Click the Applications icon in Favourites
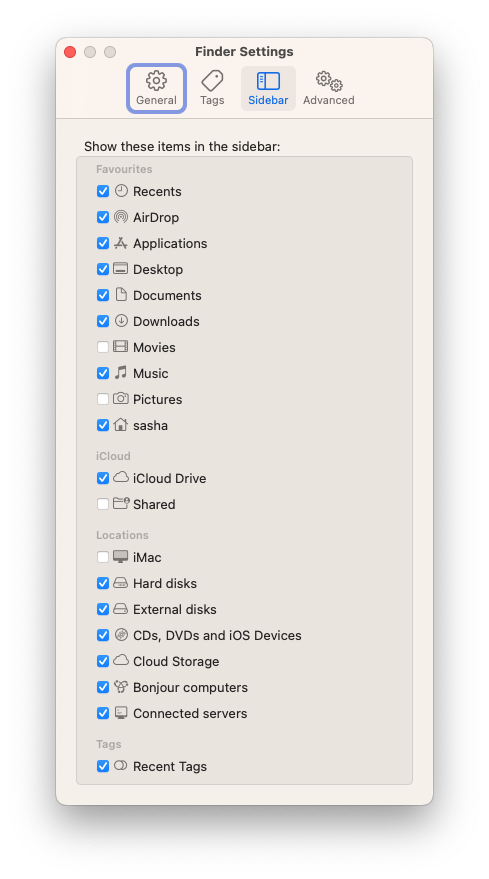Image resolution: width=489 pixels, height=879 pixels. [121, 243]
